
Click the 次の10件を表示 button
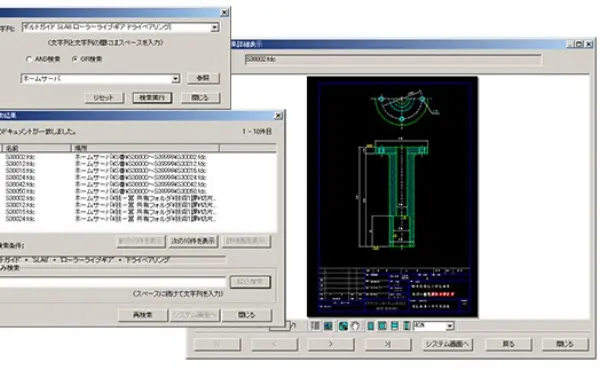click(193, 241)
